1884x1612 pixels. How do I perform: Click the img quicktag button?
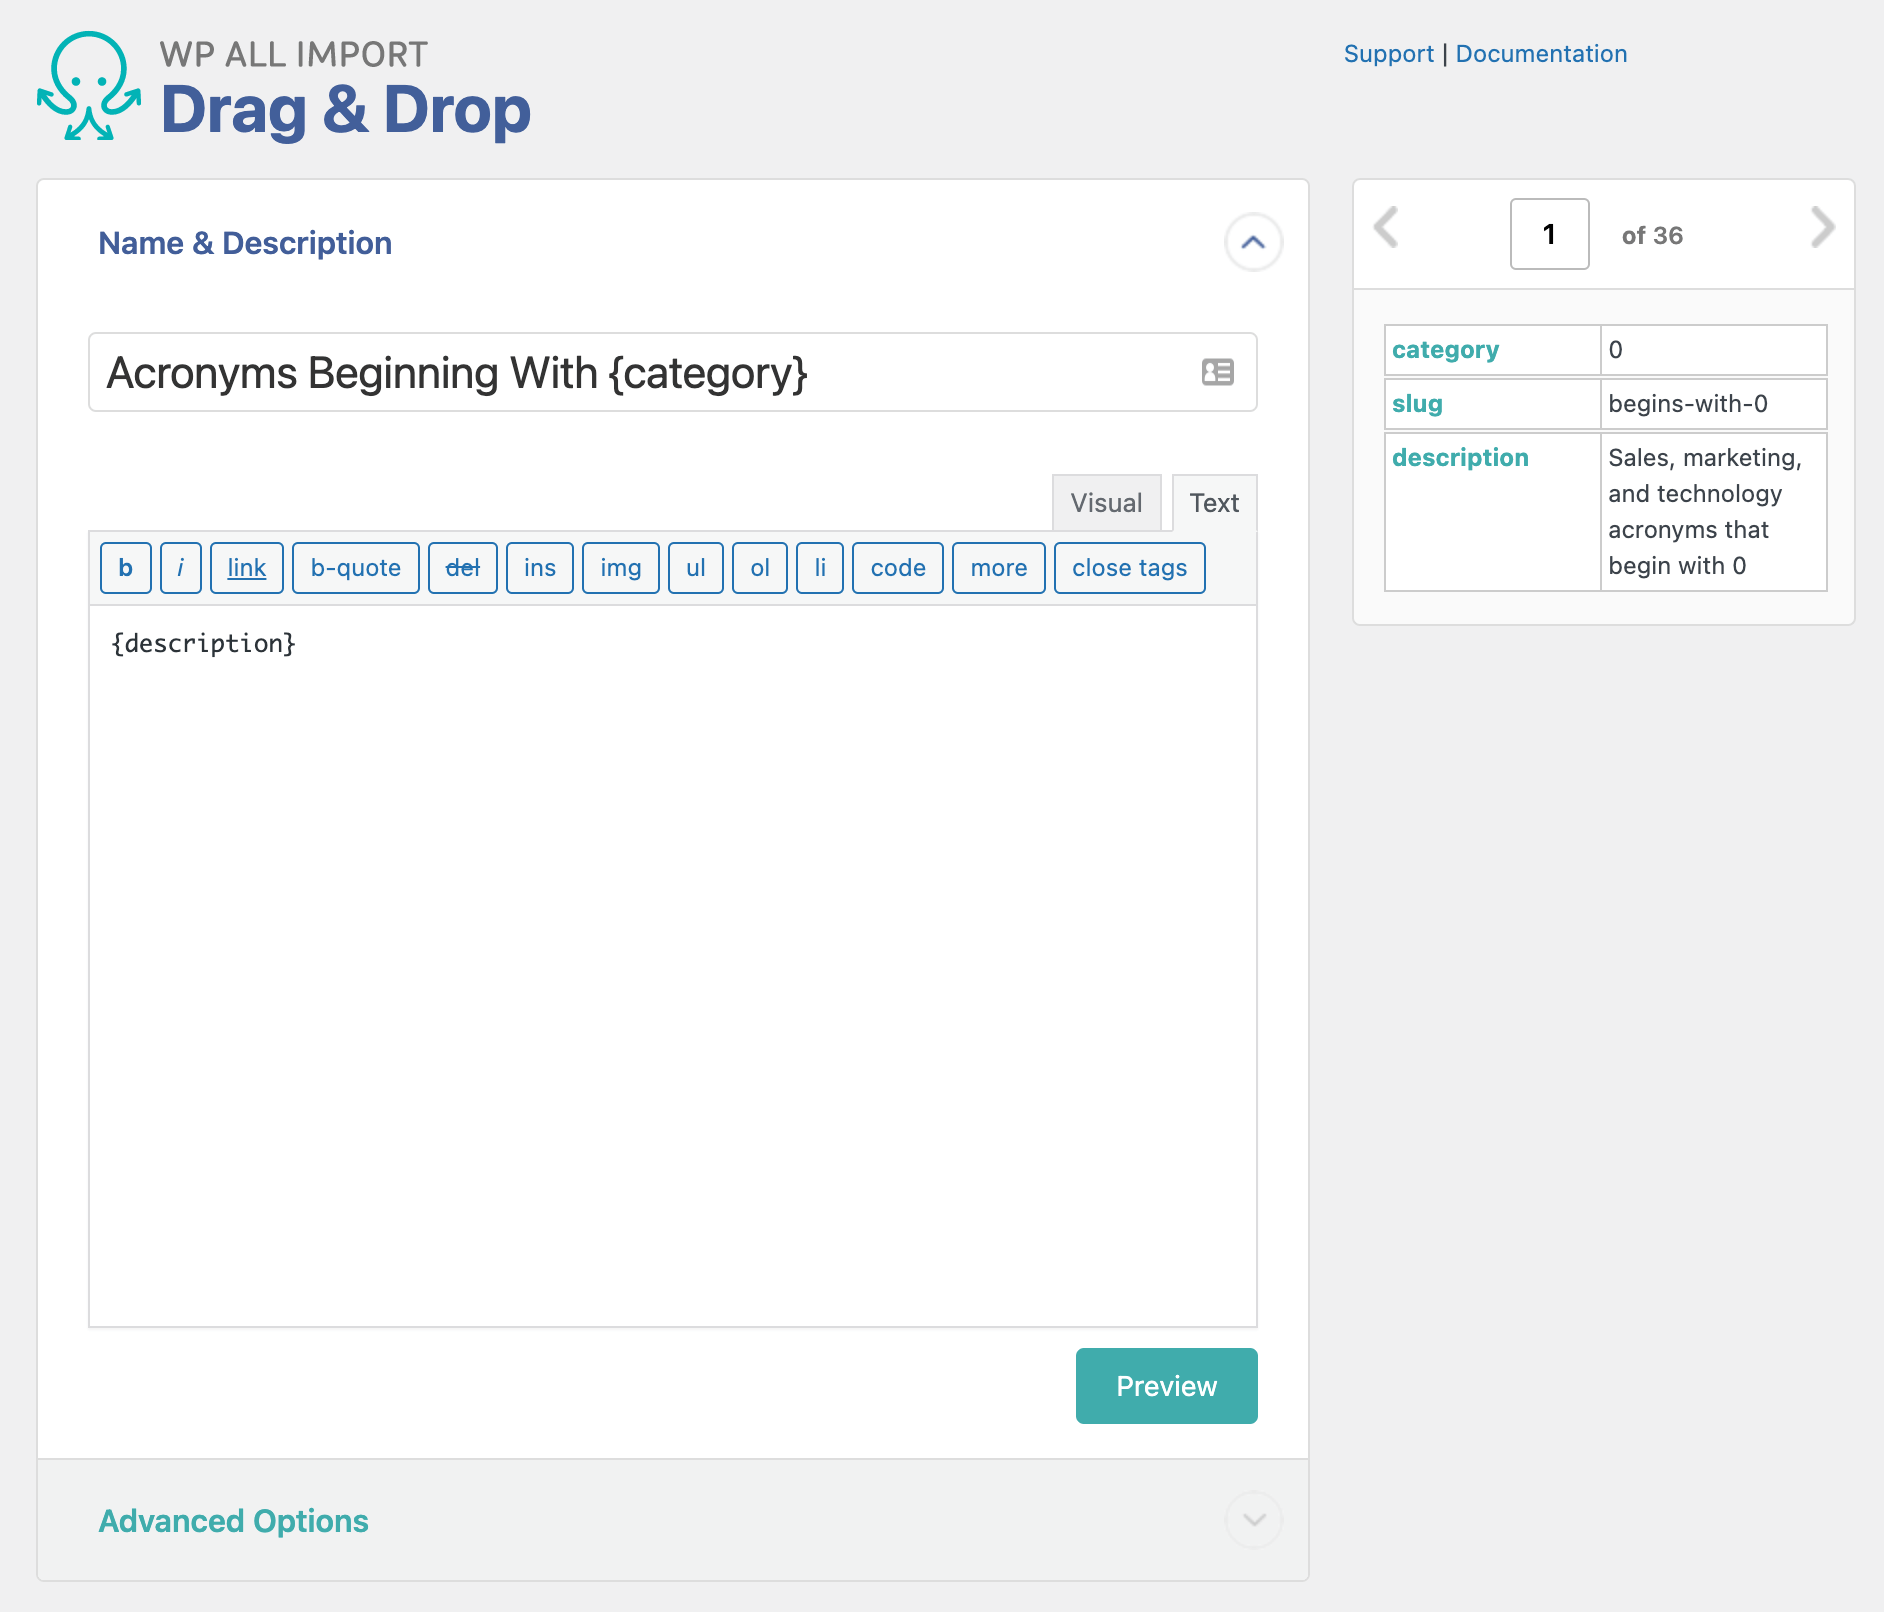pyautogui.click(x=620, y=568)
